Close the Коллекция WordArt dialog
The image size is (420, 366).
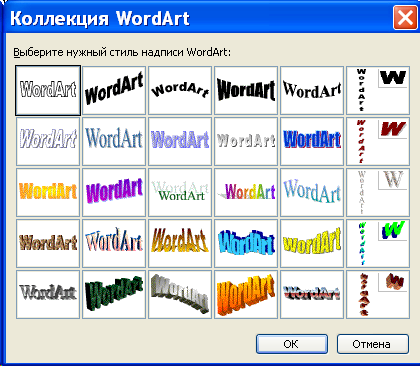pos(405,17)
